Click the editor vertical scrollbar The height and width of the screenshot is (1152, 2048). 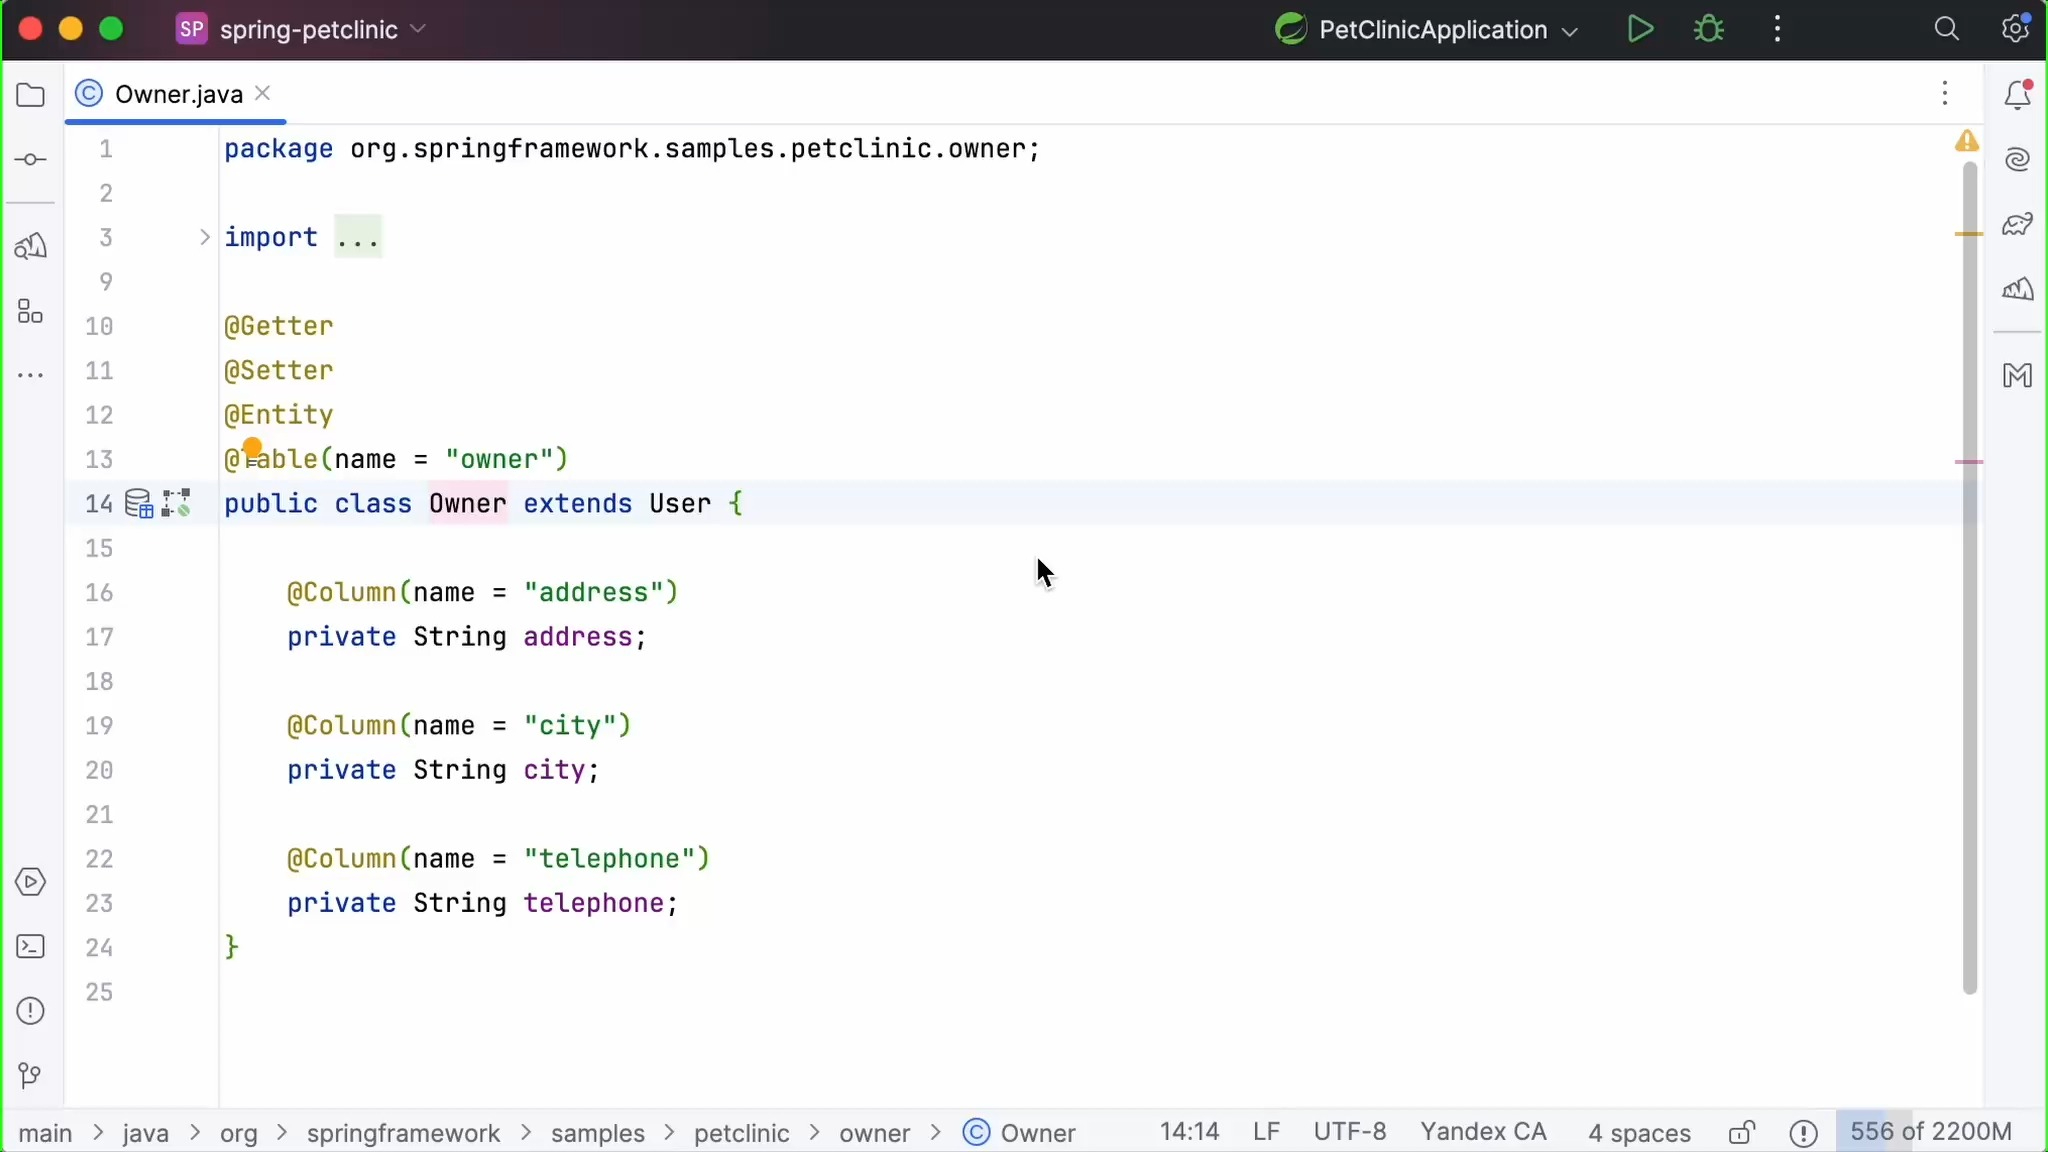(1970, 578)
